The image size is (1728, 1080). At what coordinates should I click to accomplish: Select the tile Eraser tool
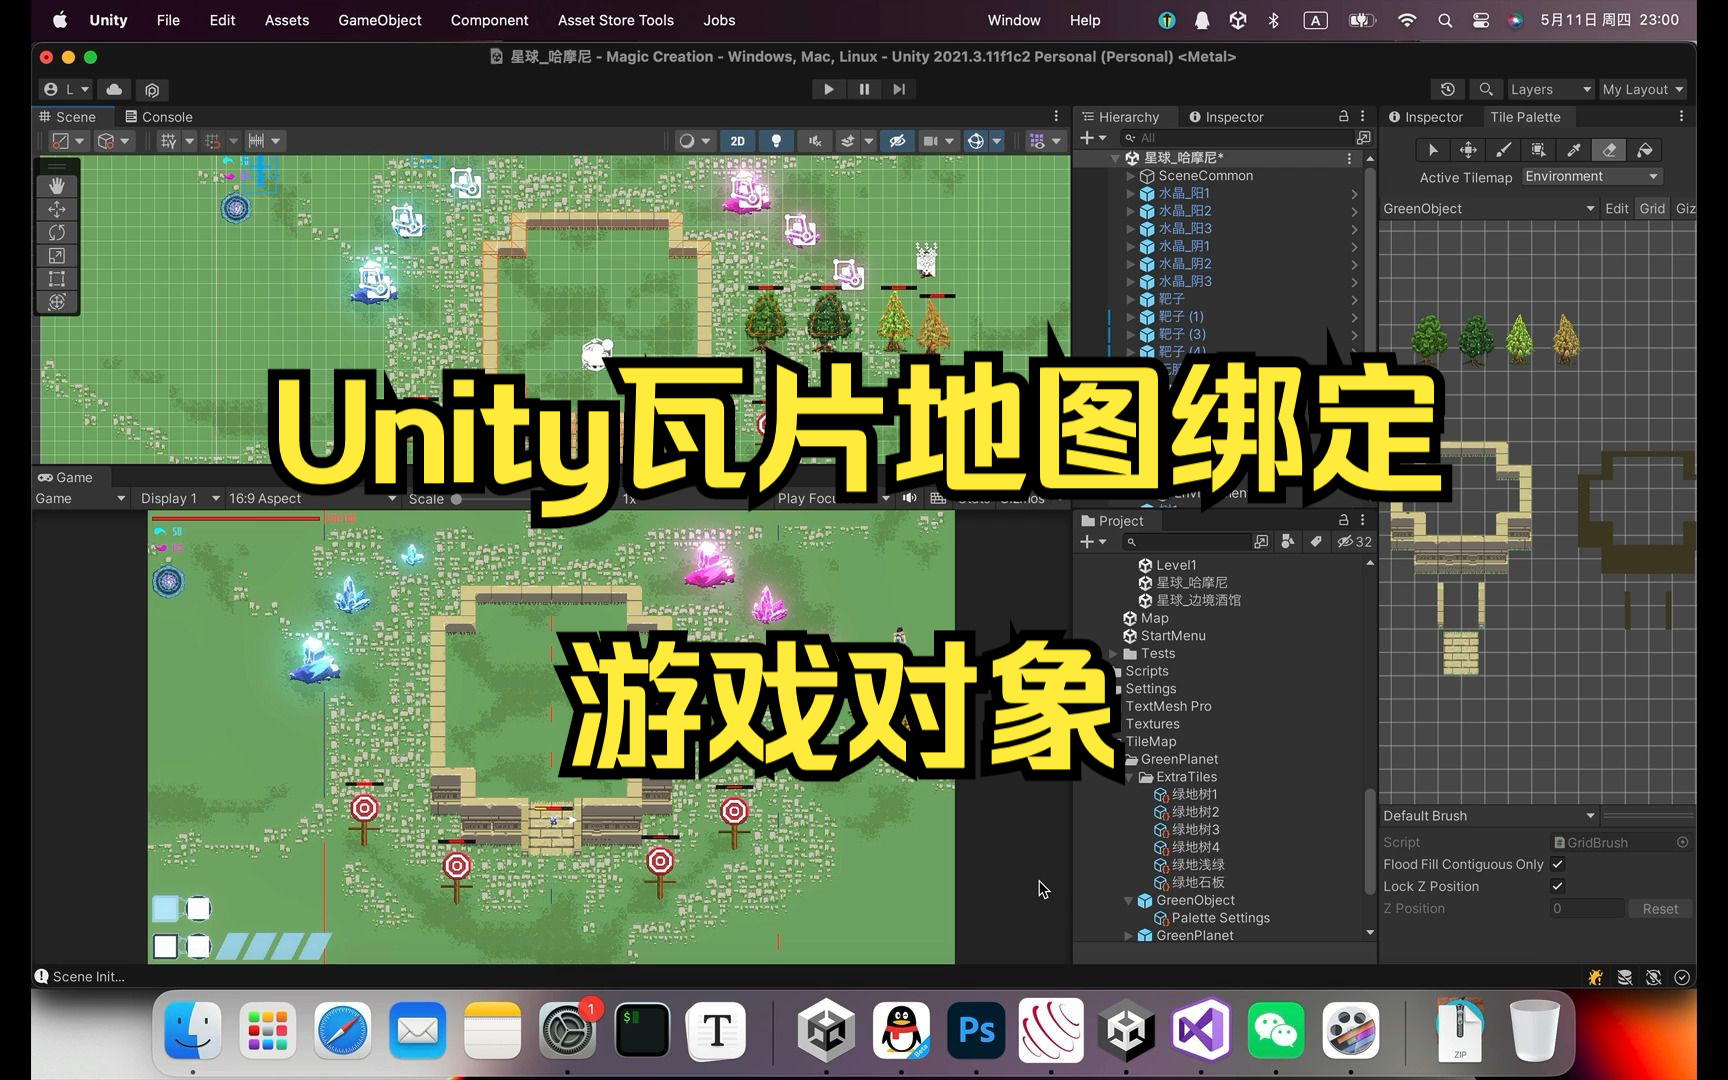pos(1609,150)
